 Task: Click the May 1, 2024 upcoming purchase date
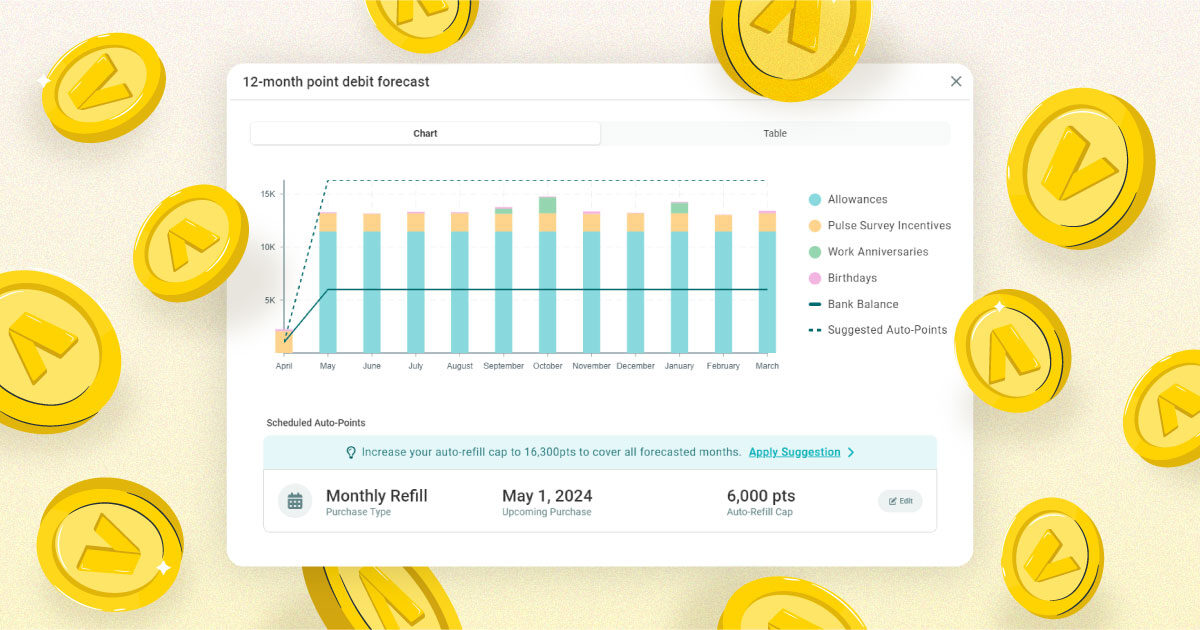pyautogui.click(x=547, y=497)
